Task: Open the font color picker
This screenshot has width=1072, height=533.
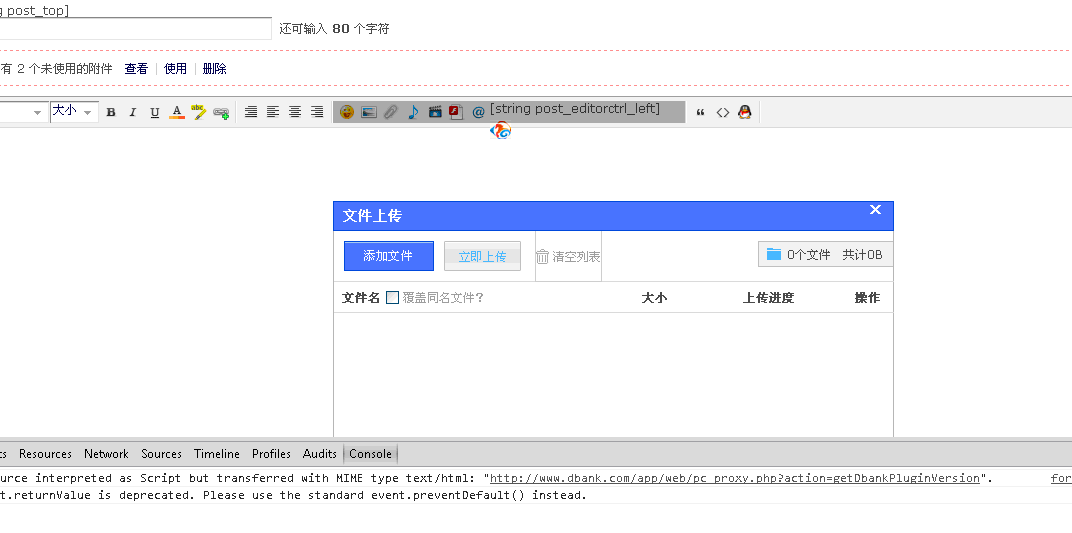Action: click(176, 113)
